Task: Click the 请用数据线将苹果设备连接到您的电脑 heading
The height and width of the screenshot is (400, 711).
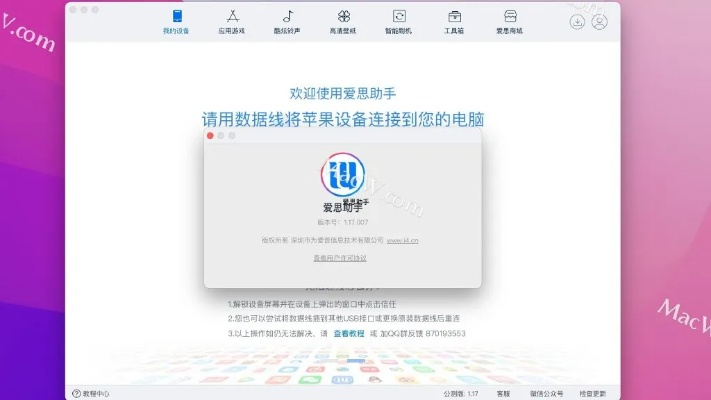Action: pyautogui.click(x=343, y=119)
